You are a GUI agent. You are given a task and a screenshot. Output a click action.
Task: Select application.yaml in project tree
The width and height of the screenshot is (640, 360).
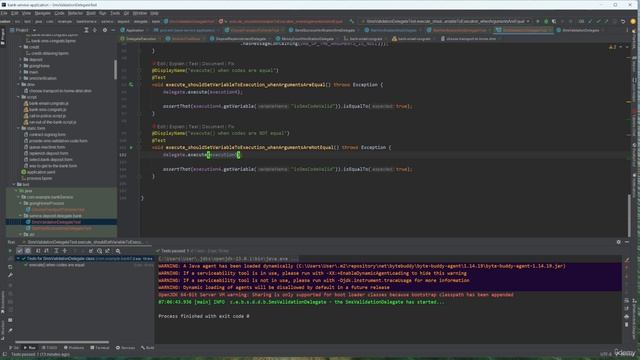pyautogui.click(x=38, y=172)
